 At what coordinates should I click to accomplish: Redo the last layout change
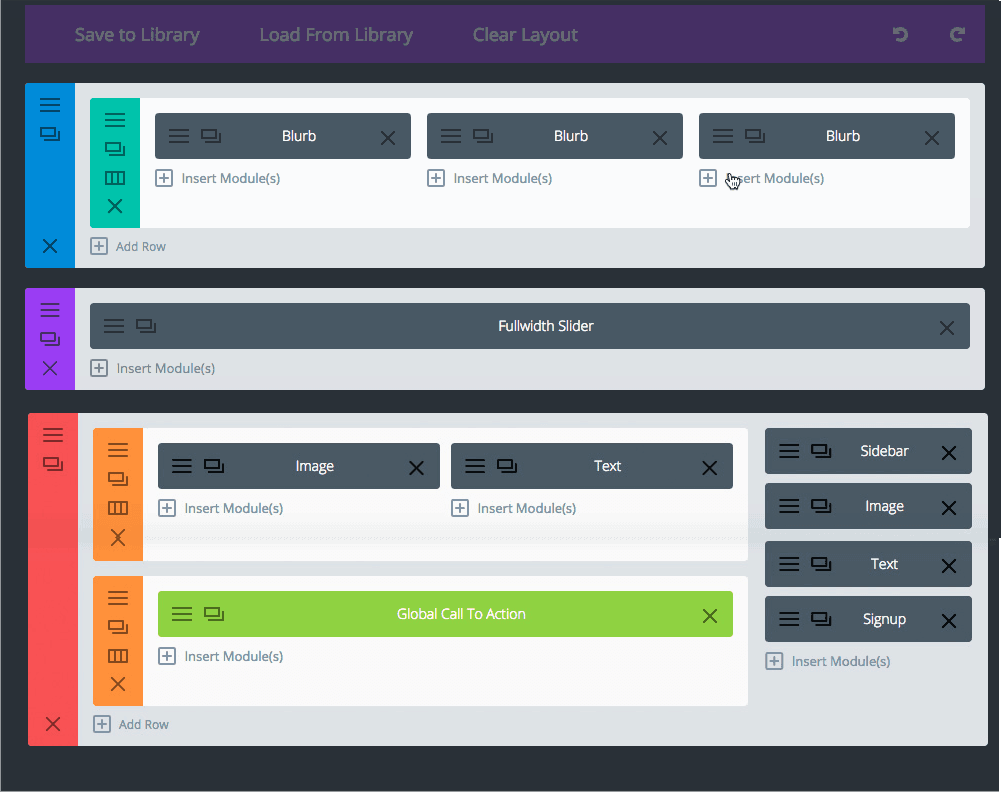[x=957, y=34]
